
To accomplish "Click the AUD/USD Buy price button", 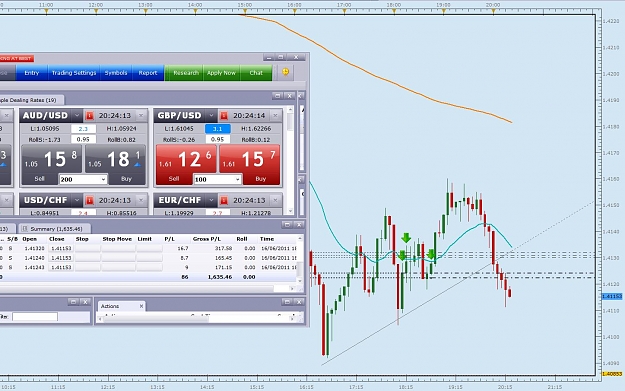I will [x=116, y=164].
